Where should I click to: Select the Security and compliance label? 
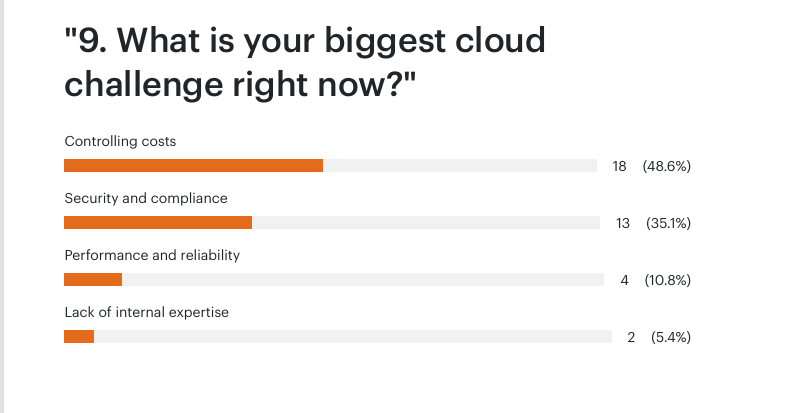coord(146,198)
